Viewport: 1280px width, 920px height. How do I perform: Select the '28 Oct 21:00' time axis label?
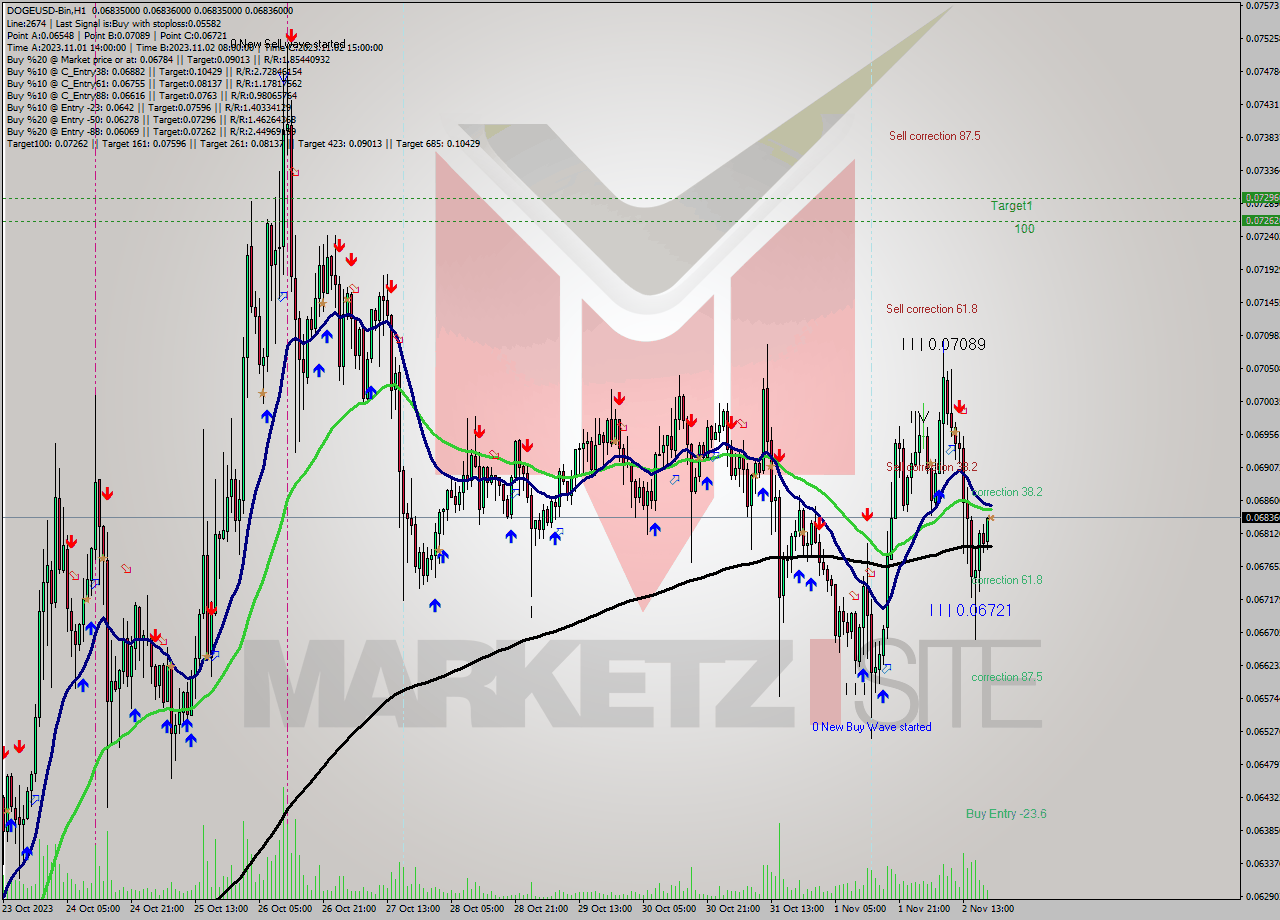point(540,909)
